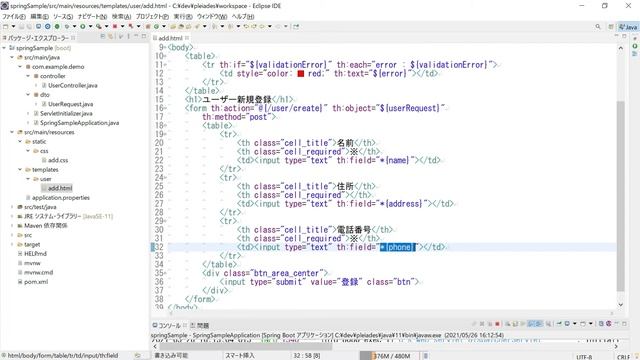
Task: Click the search magnifier icon at top right
Action: (x=598, y=27)
